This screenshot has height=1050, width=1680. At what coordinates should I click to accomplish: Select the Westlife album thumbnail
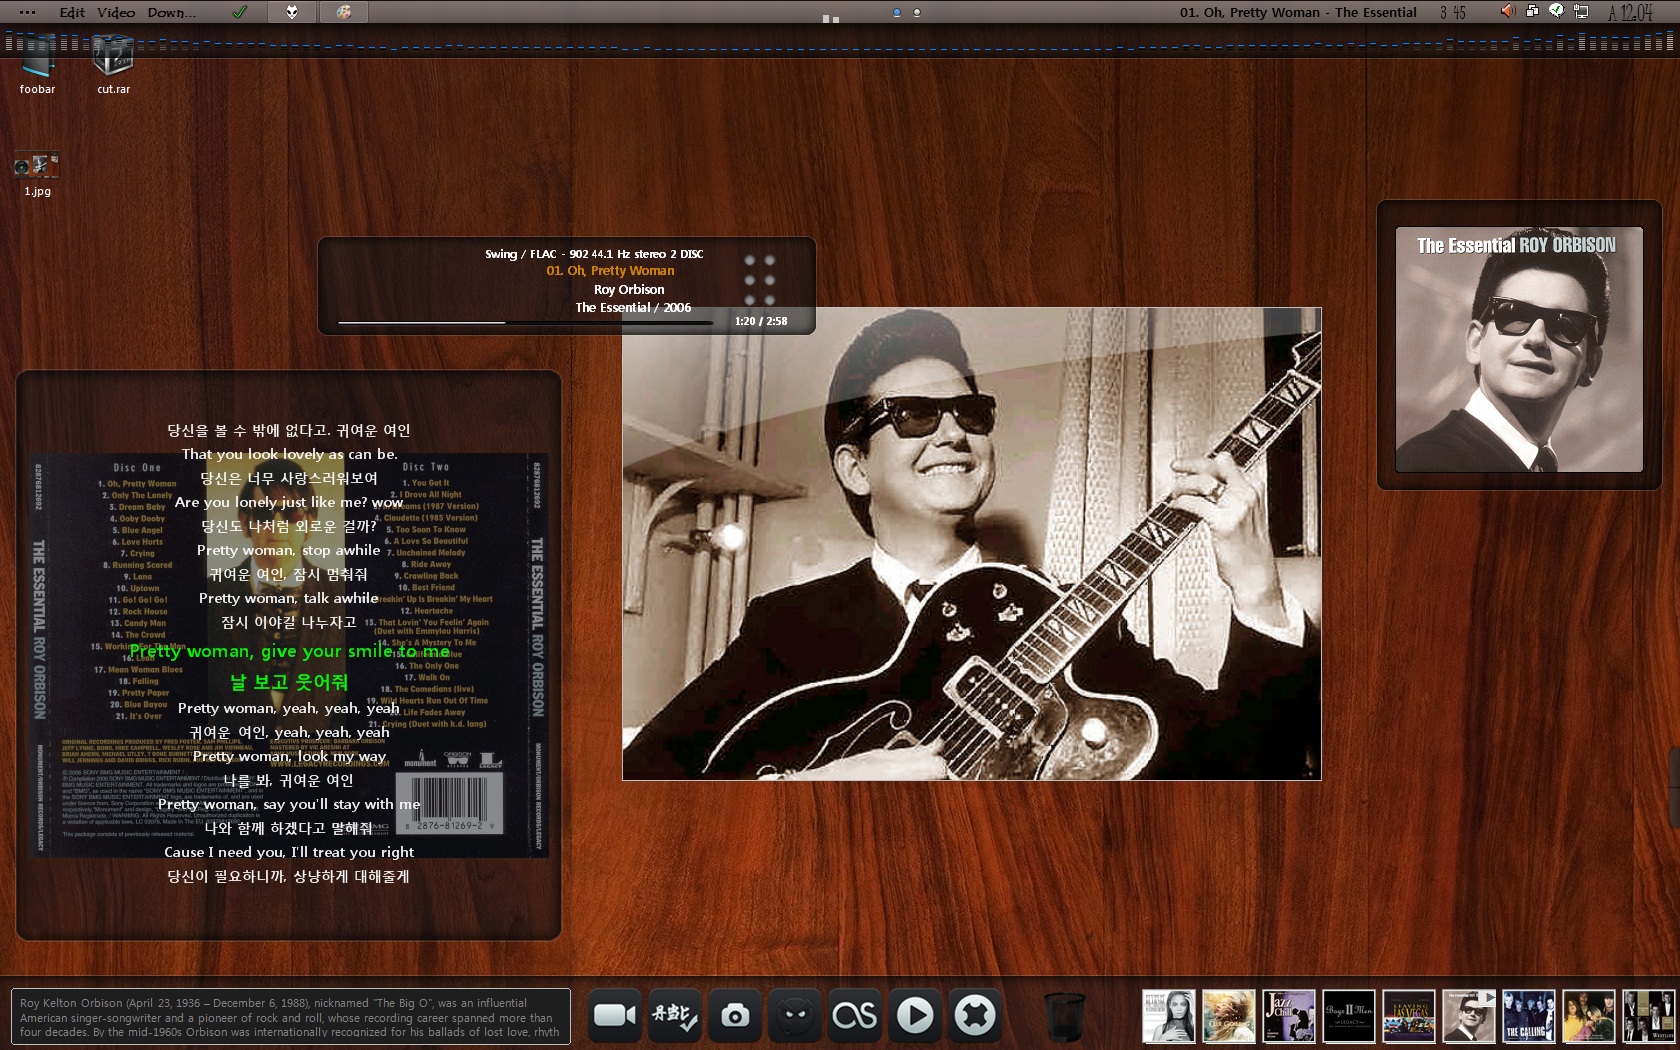(x=1648, y=1016)
